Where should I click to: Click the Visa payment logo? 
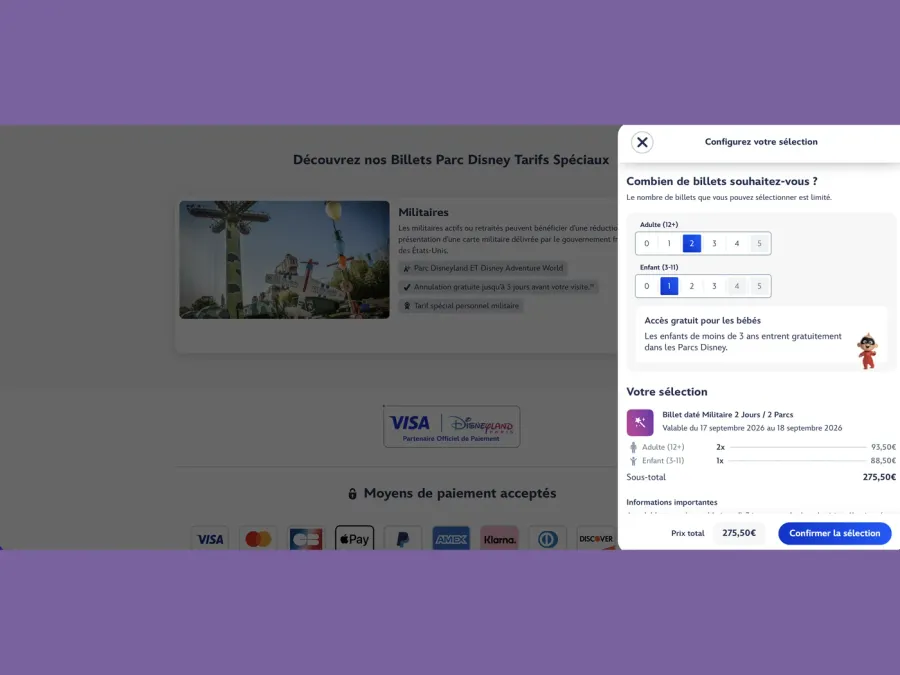tap(210, 539)
